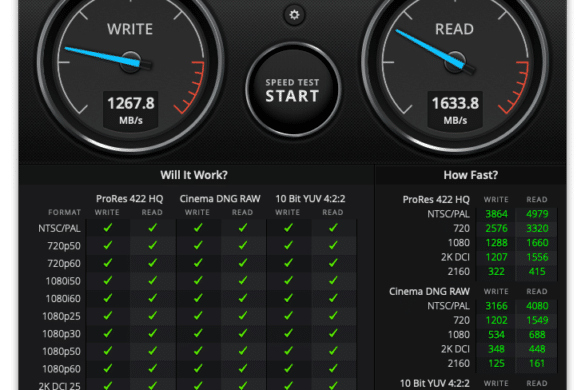
Task: Click 720p60 10 Bit YUV write checkmark
Action: [288, 263]
